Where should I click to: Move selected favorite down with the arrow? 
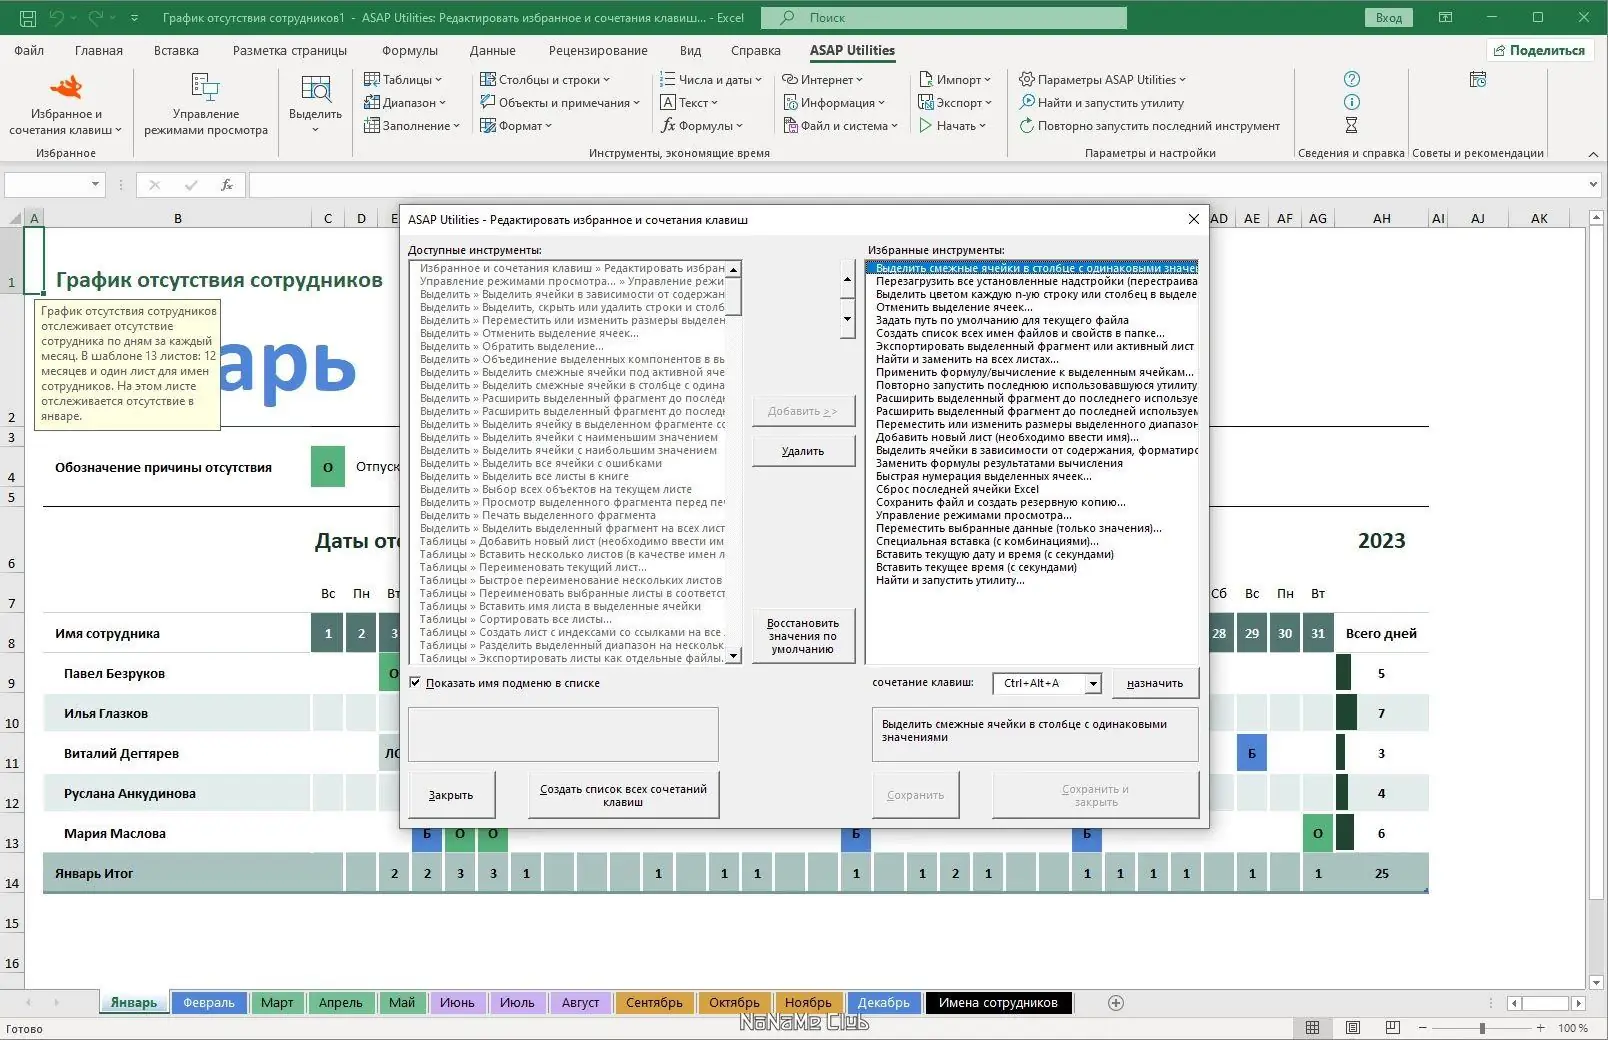pos(847,319)
